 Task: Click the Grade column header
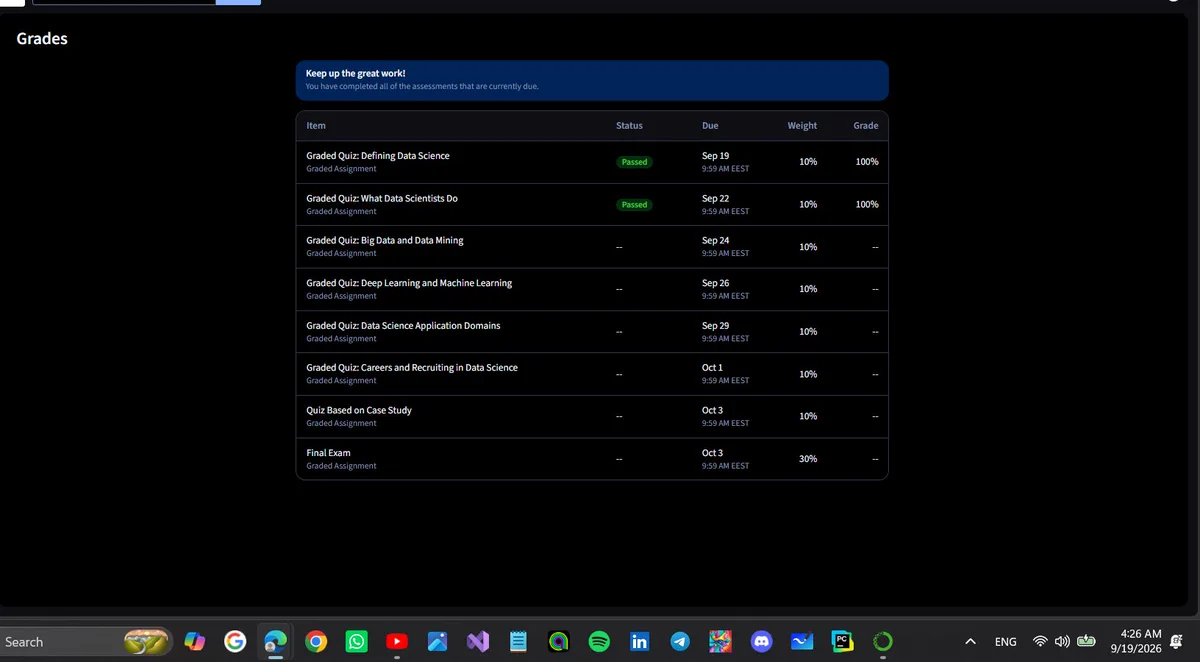coord(866,126)
